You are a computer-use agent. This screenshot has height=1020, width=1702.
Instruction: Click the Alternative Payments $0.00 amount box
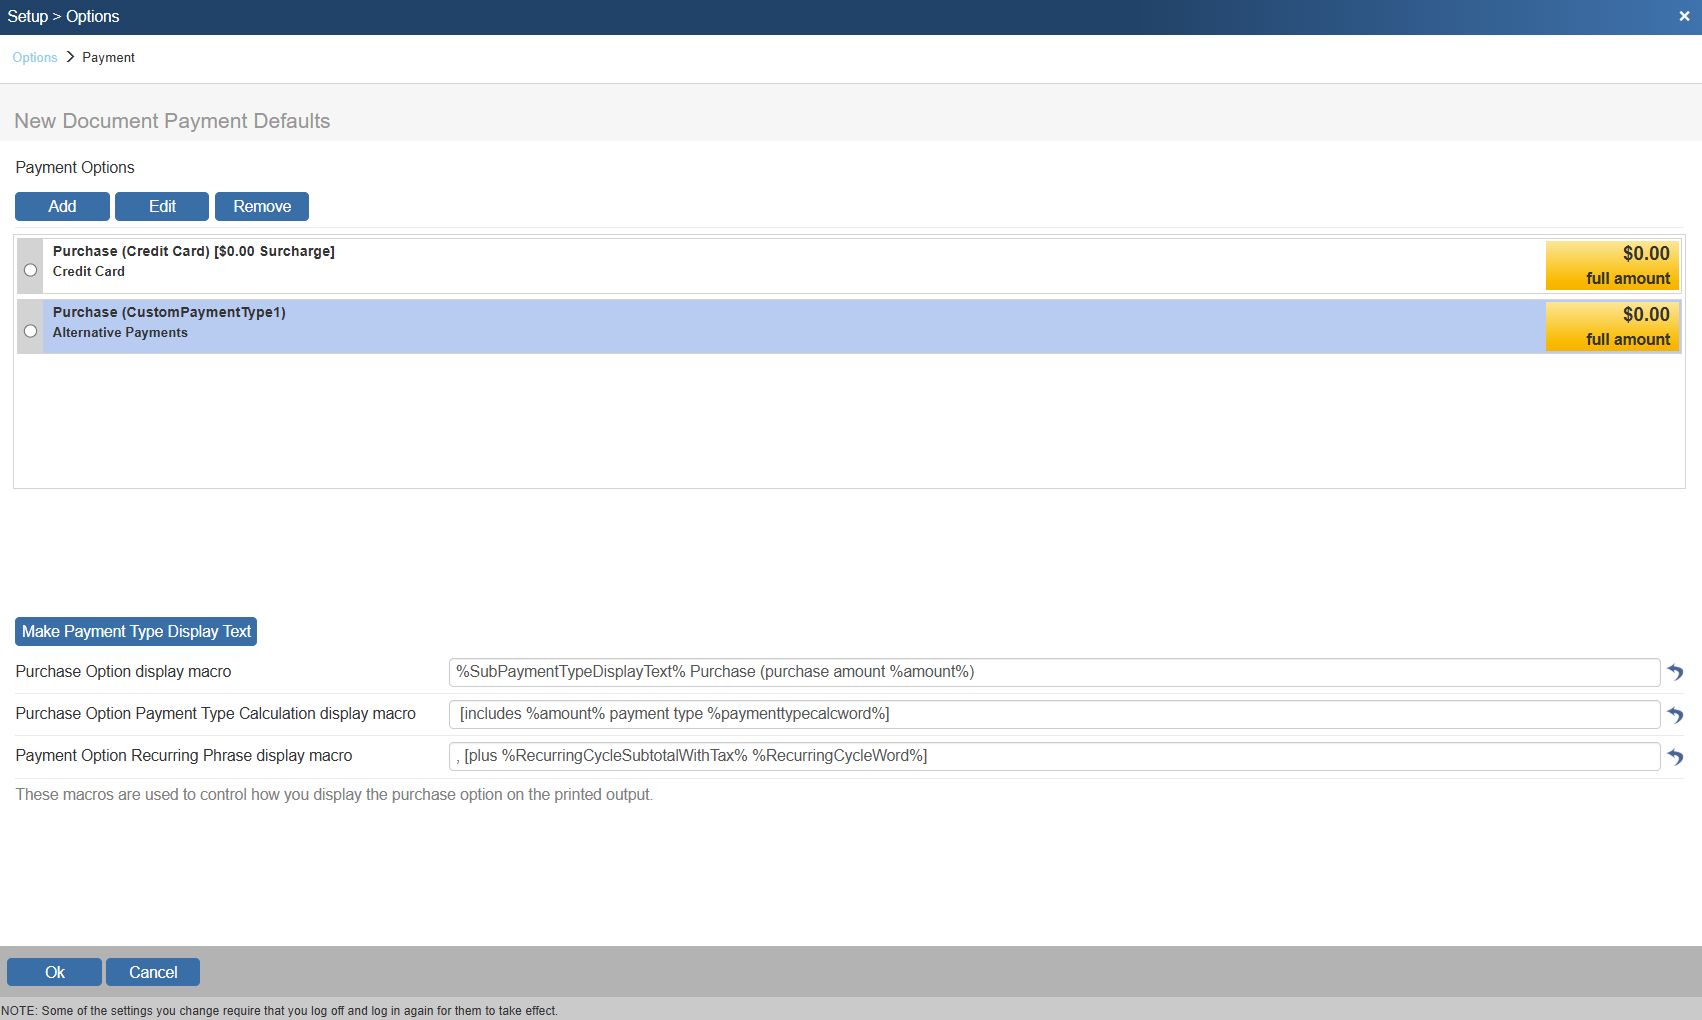pyautogui.click(x=1612, y=327)
